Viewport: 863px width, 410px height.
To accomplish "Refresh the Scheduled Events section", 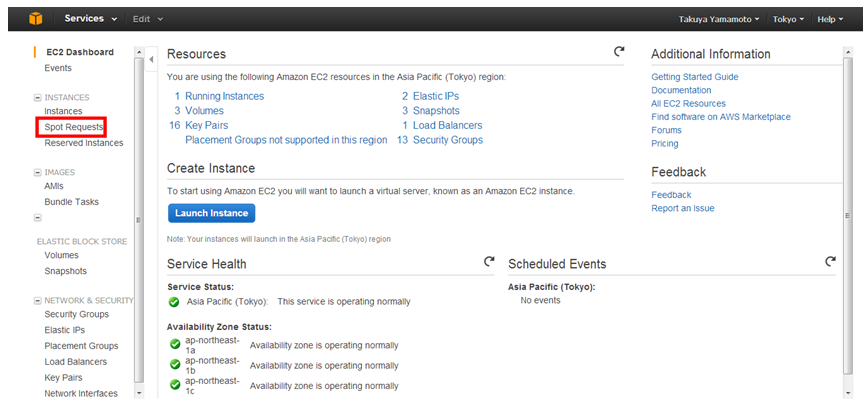I will 831,261.
